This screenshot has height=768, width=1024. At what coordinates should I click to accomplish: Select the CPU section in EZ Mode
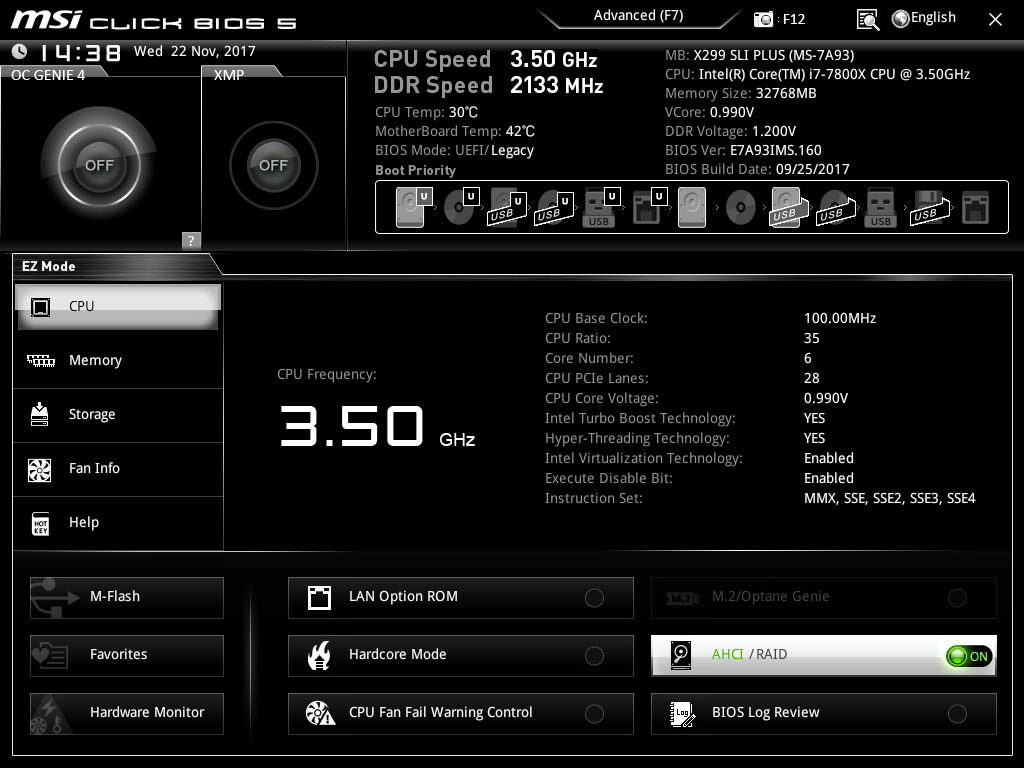pyautogui.click(x=118, y=306)
